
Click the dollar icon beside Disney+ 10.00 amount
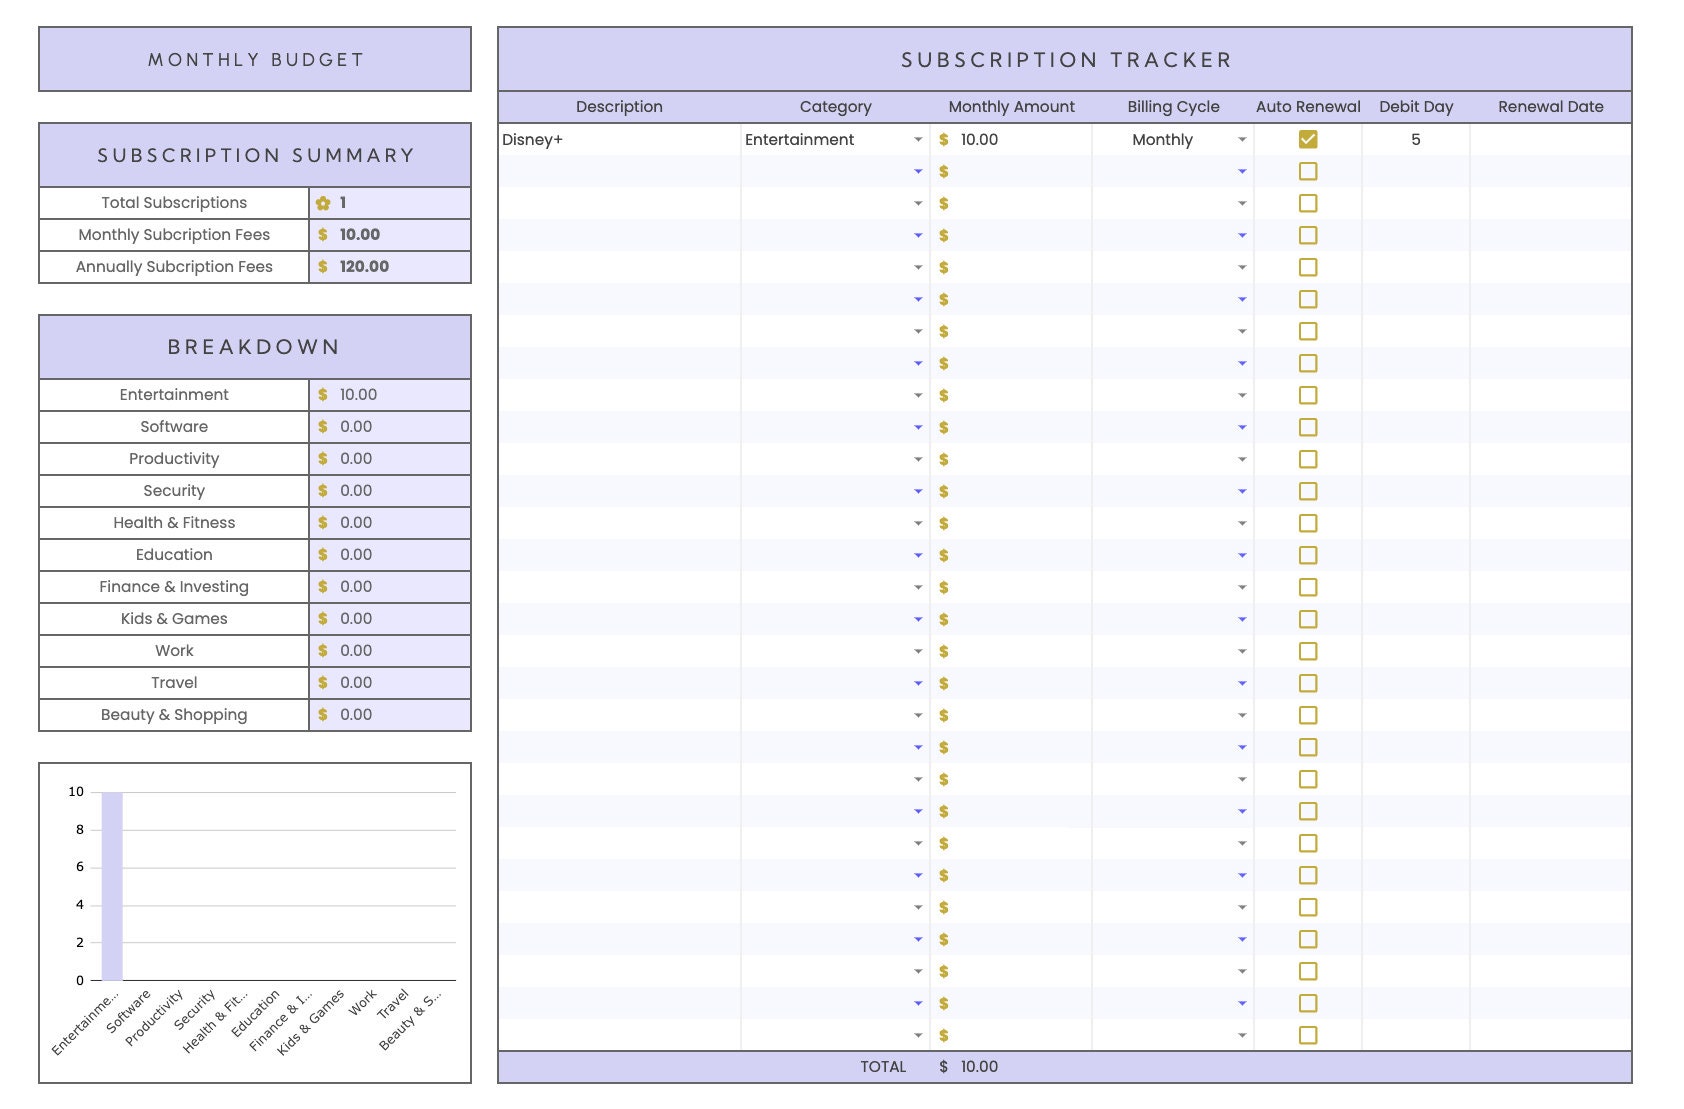941,139
